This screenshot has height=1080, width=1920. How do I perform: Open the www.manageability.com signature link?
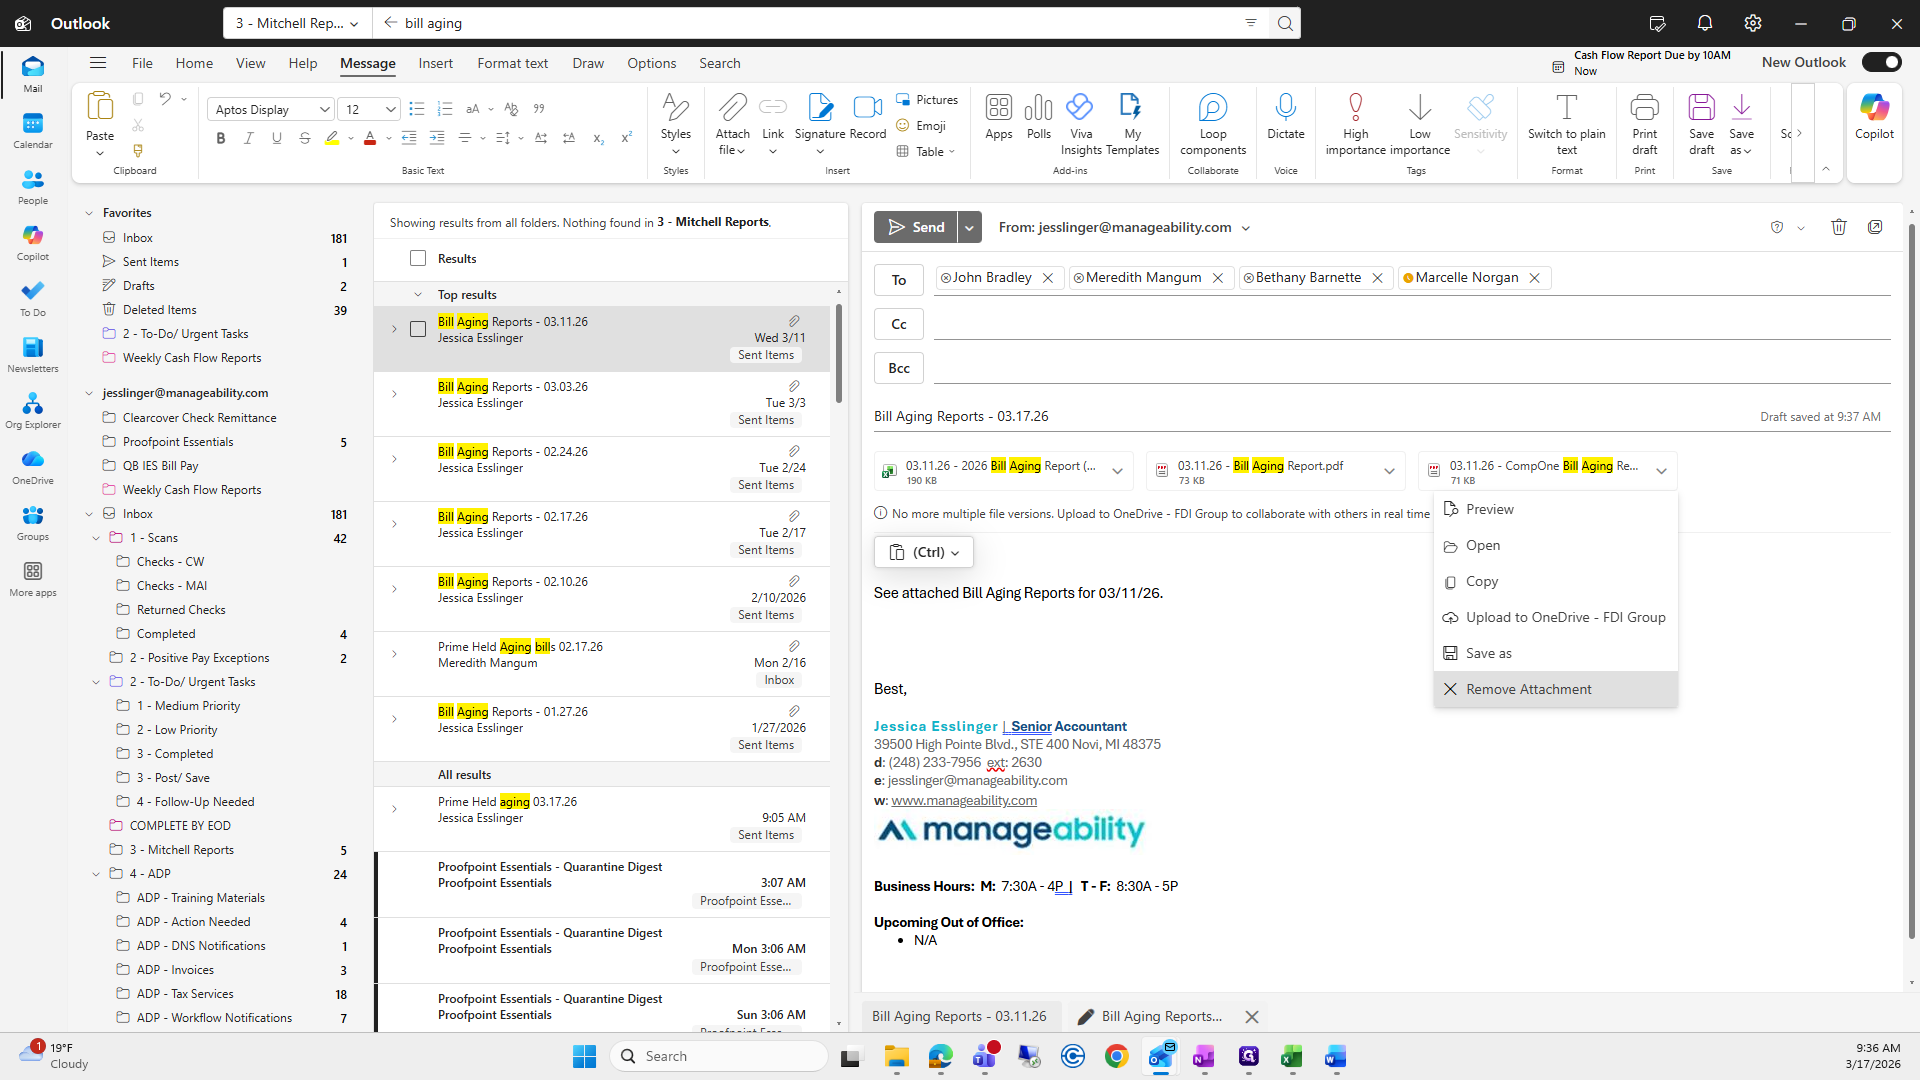(x=964, y=800)
